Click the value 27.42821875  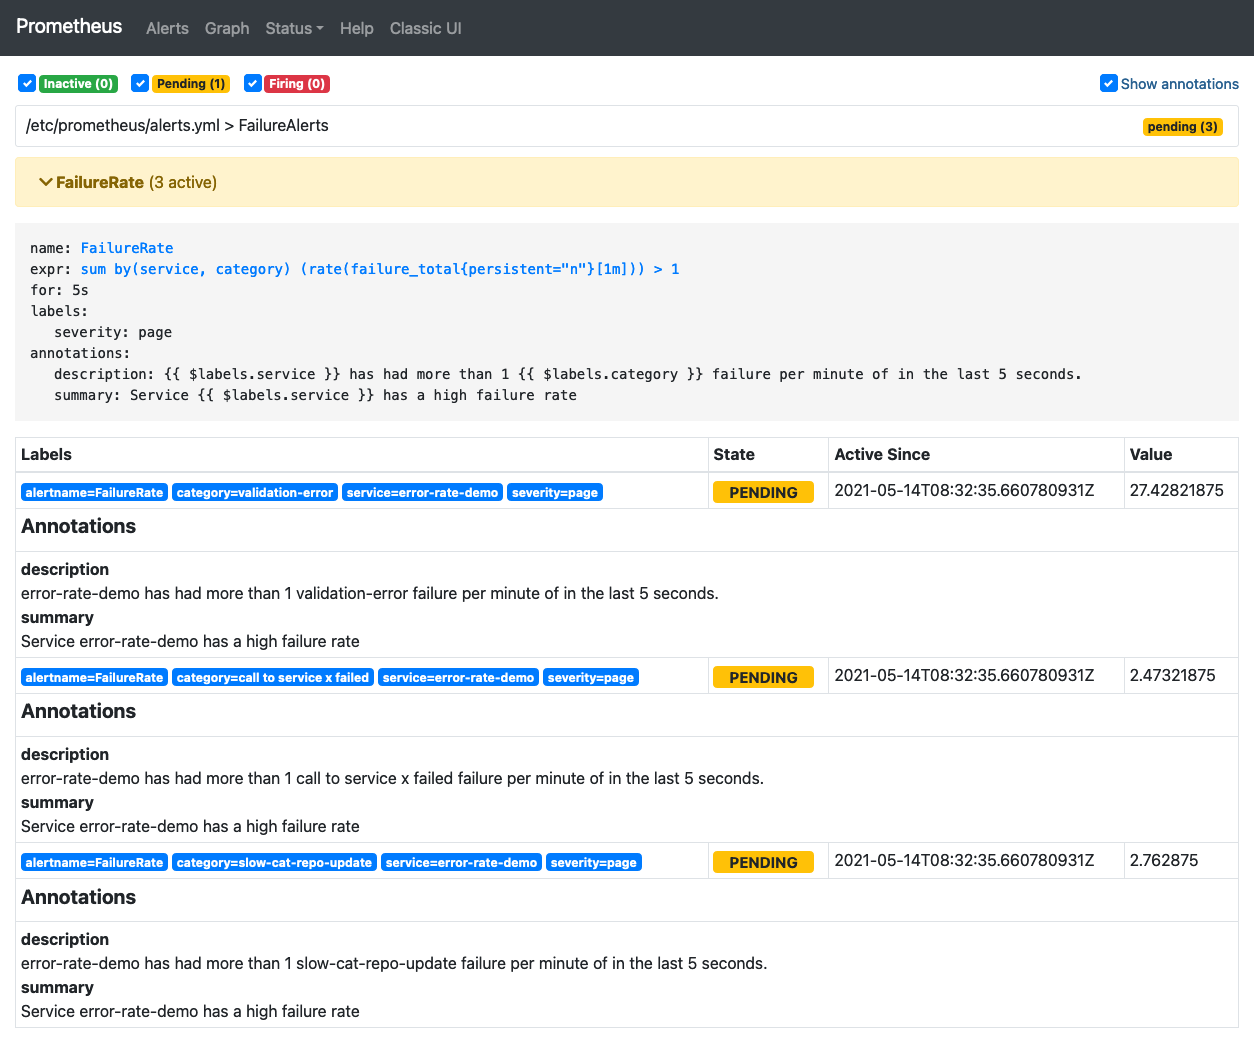pos(1176,491)
